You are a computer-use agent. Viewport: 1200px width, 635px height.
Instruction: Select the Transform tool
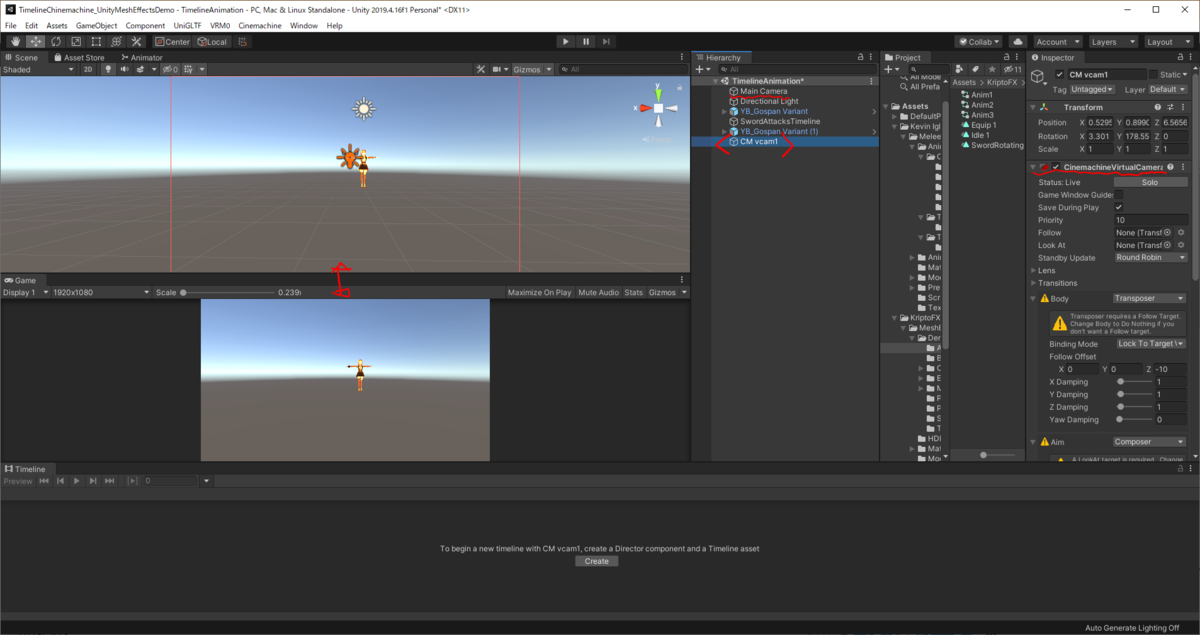[116, 41]
